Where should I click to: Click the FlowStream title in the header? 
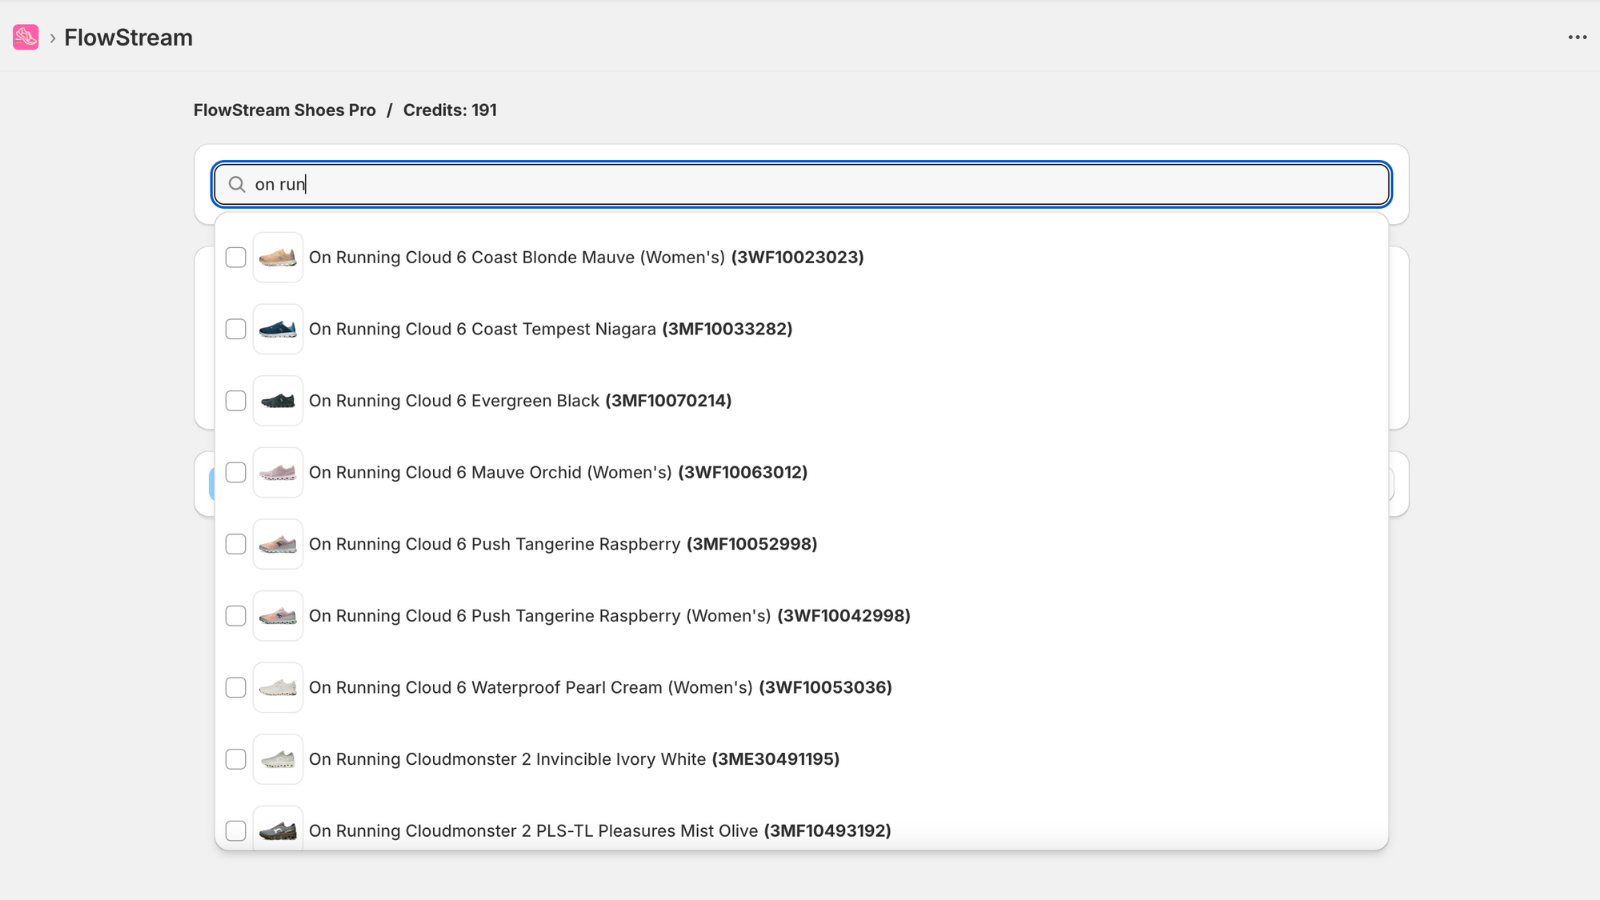[128, 37]
